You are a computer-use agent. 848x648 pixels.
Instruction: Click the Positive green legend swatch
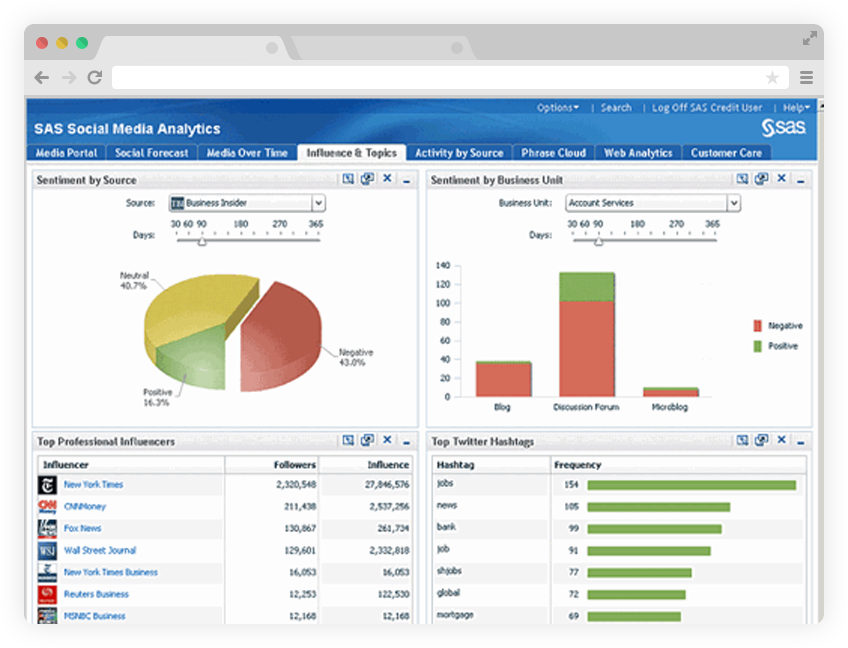(757, 346)
